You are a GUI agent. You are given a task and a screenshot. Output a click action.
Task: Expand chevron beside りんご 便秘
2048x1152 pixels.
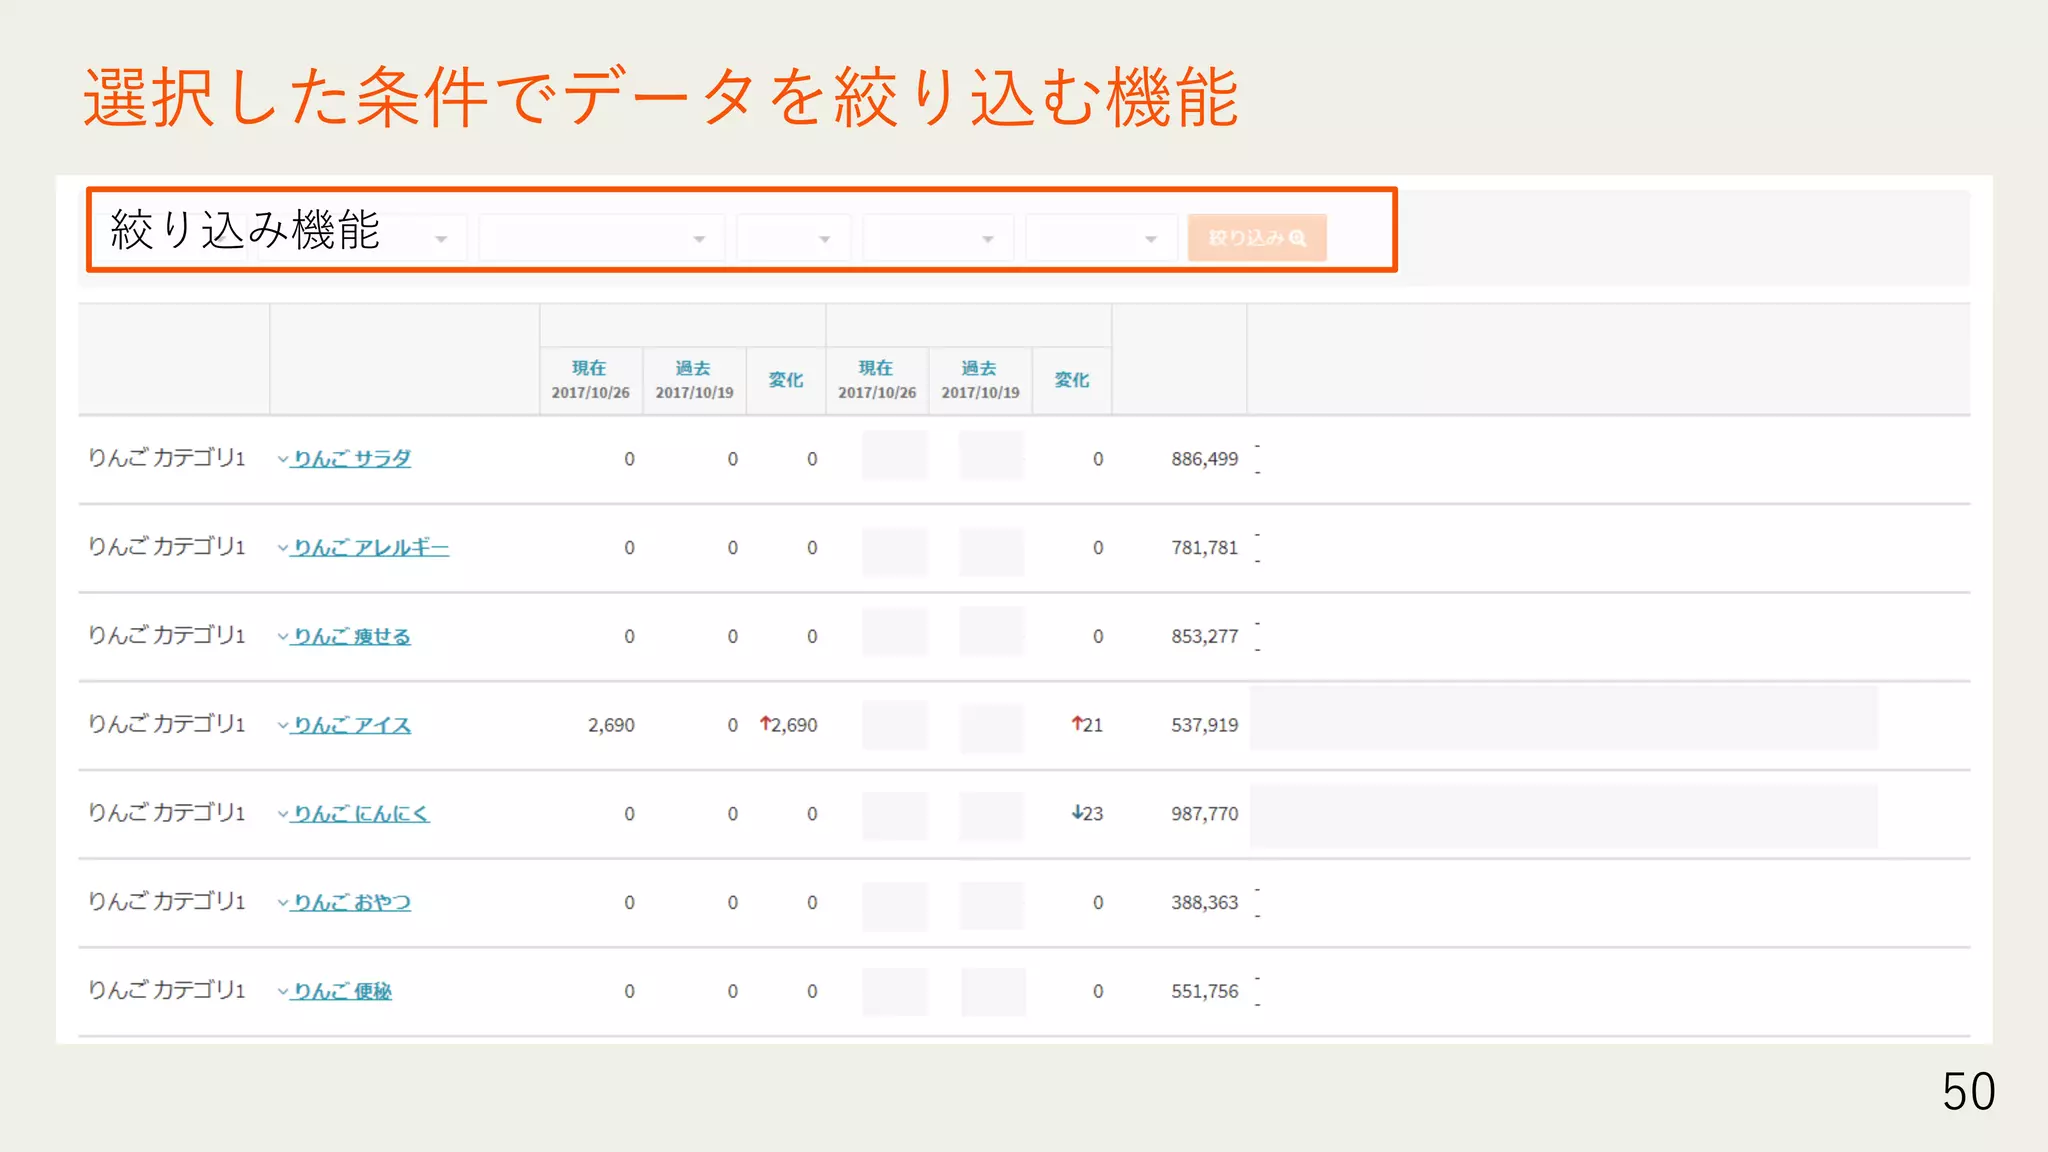tap(283, 992)
